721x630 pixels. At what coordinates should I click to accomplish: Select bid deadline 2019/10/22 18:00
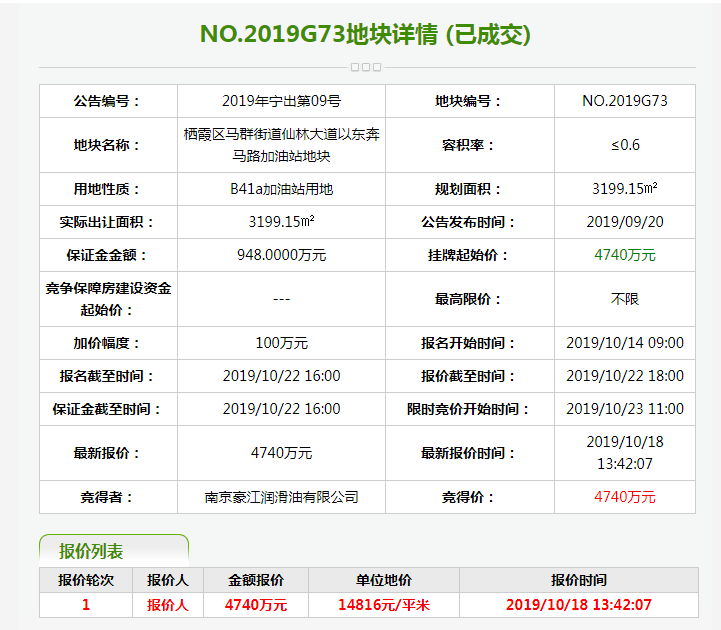[625, 376]
